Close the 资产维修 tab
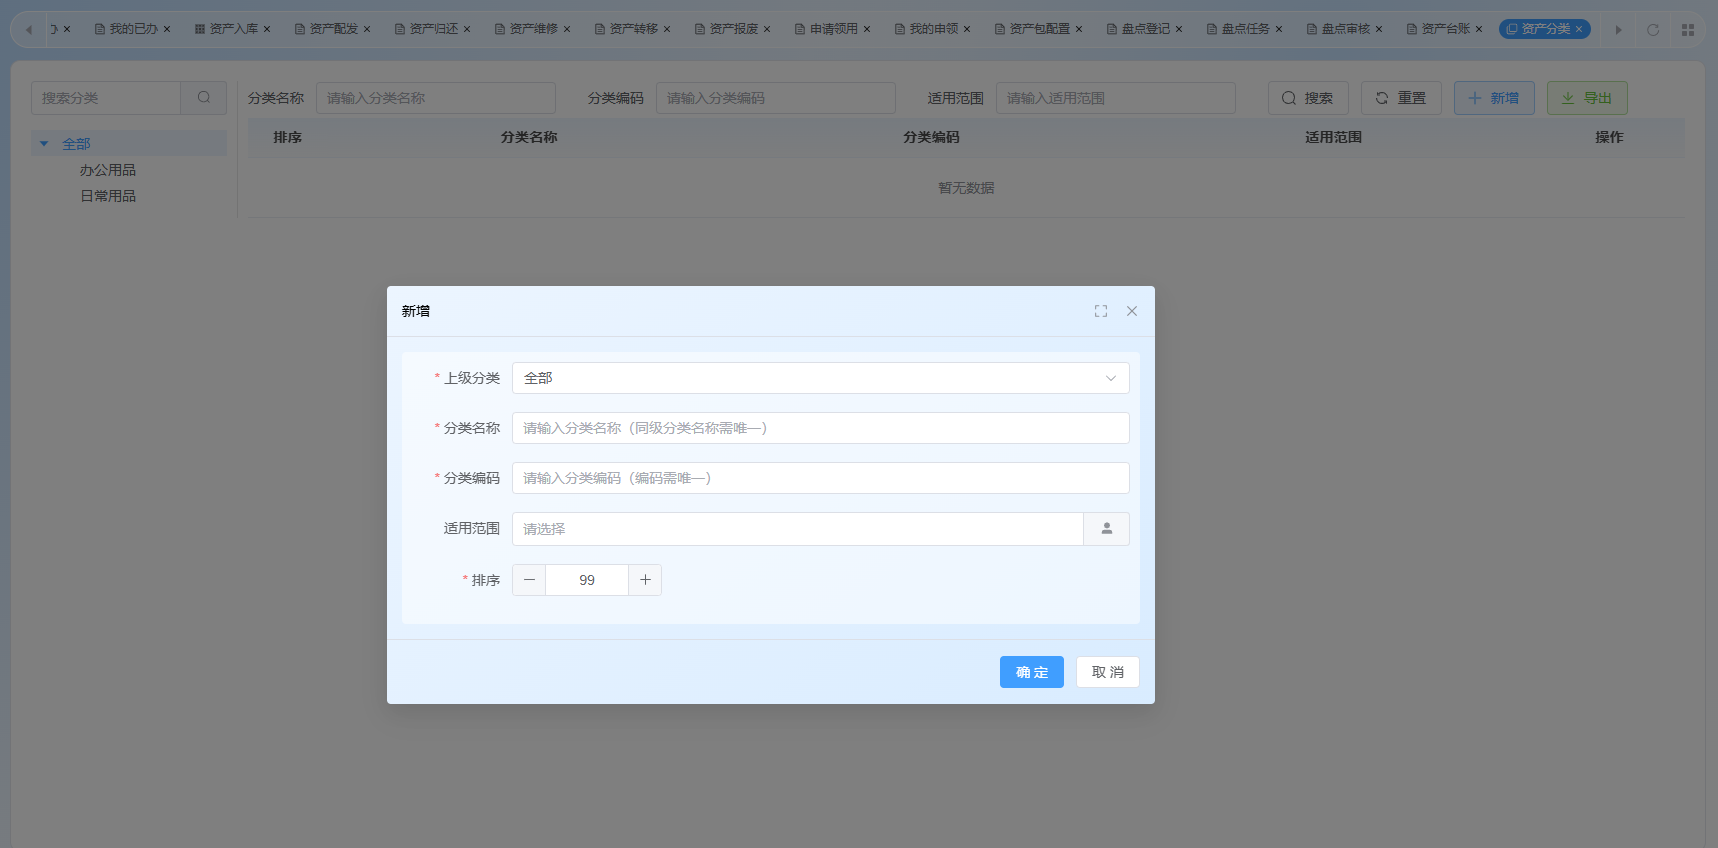This screenshot has width=1718, height=848. tap(567, 29)
